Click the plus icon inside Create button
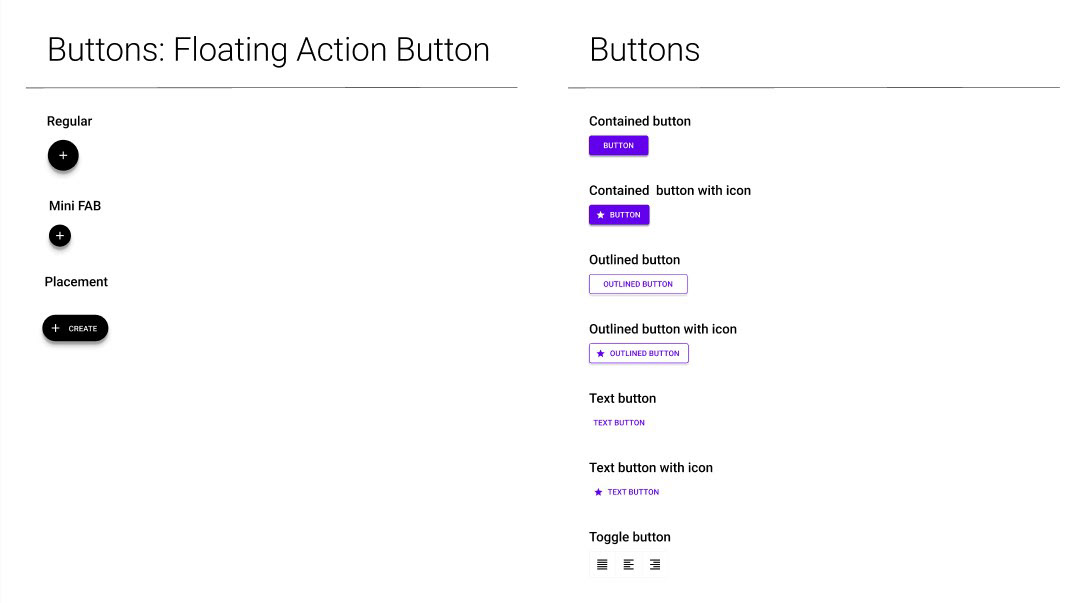1084x603 pixels. [55, 328]
